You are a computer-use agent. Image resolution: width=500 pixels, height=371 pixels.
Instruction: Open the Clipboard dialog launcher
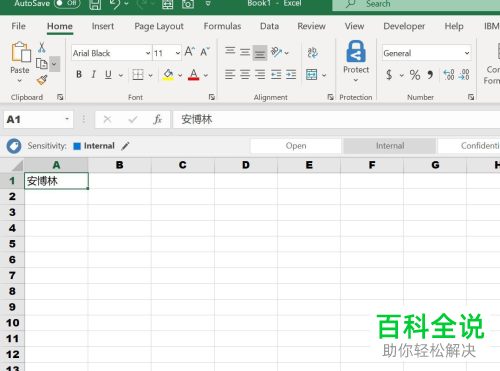pos(60,97)
